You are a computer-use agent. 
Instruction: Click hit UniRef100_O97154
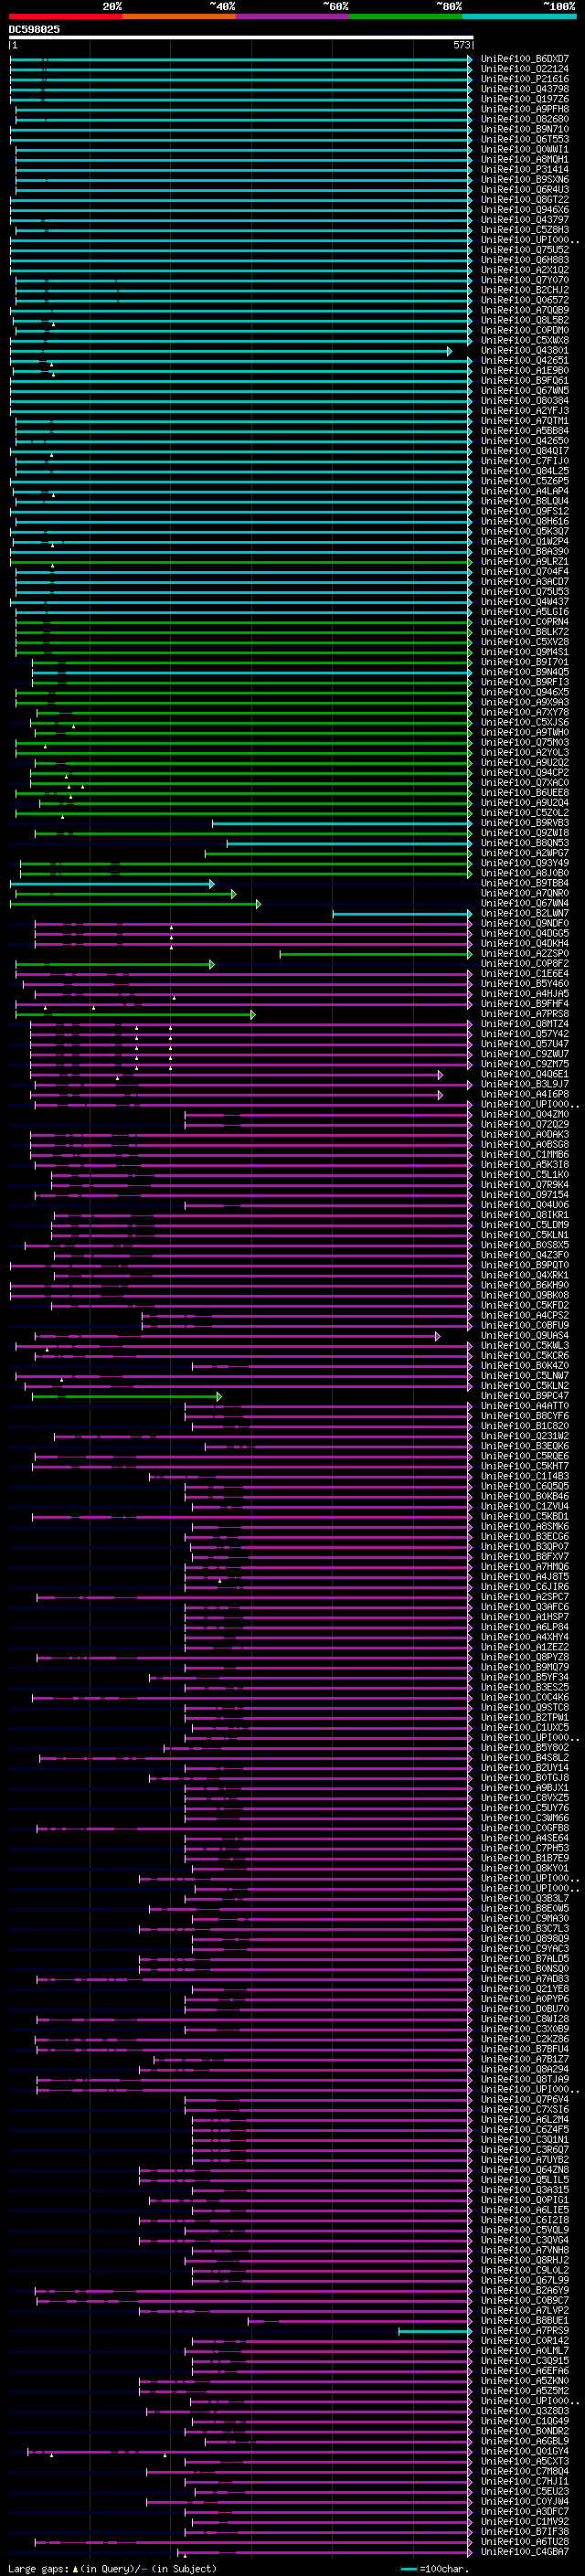[525, 1195]
